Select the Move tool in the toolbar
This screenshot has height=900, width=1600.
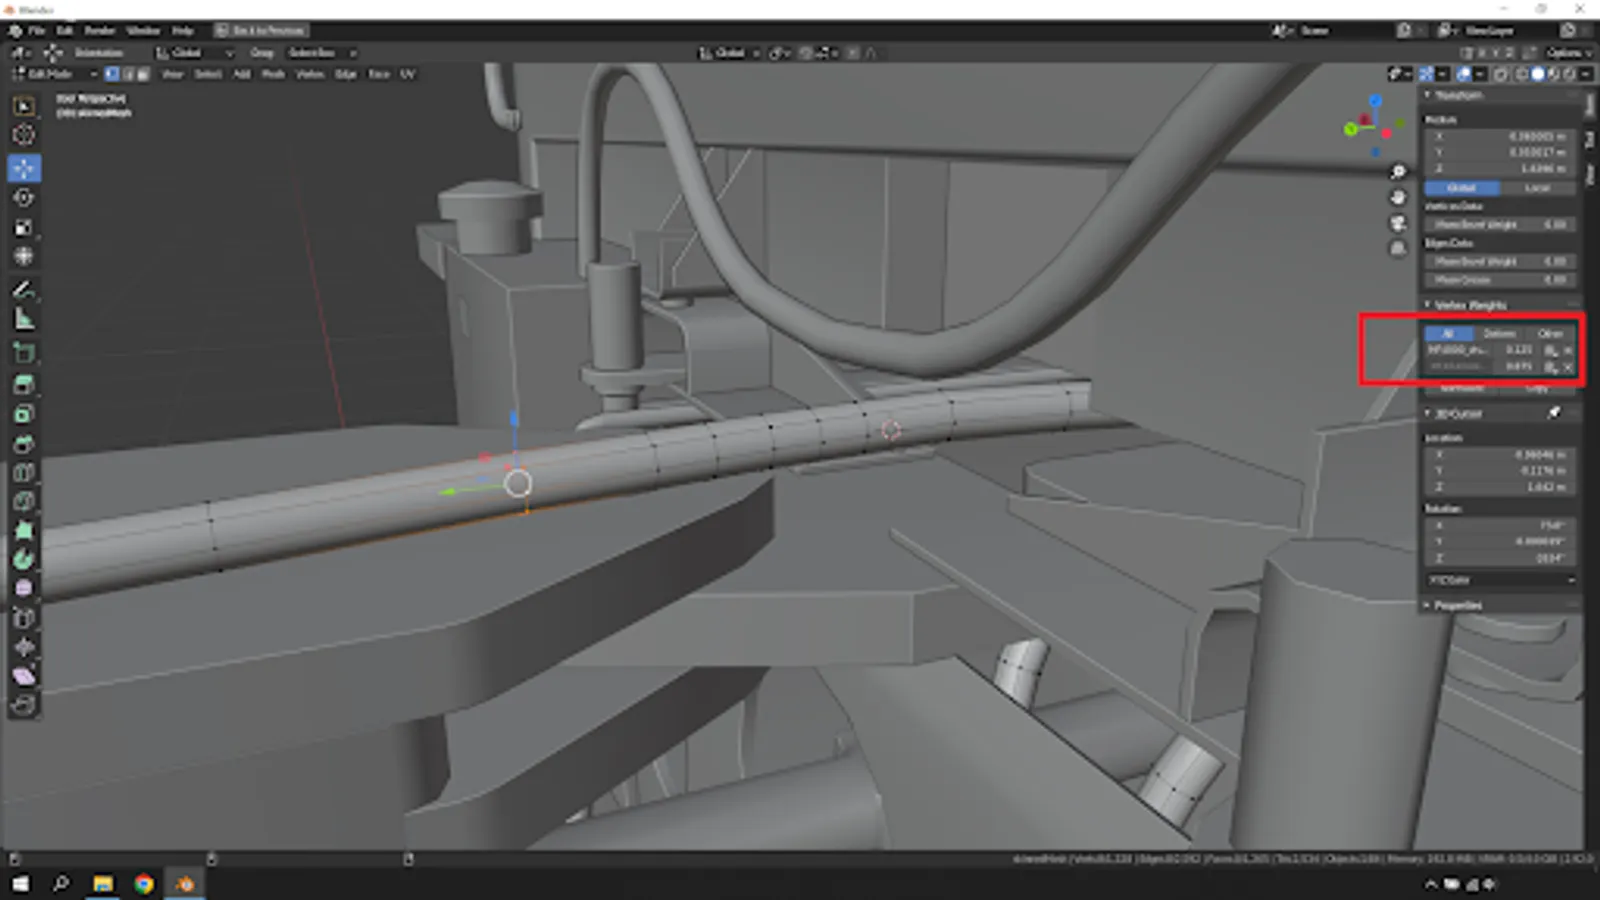click(23, 168)
